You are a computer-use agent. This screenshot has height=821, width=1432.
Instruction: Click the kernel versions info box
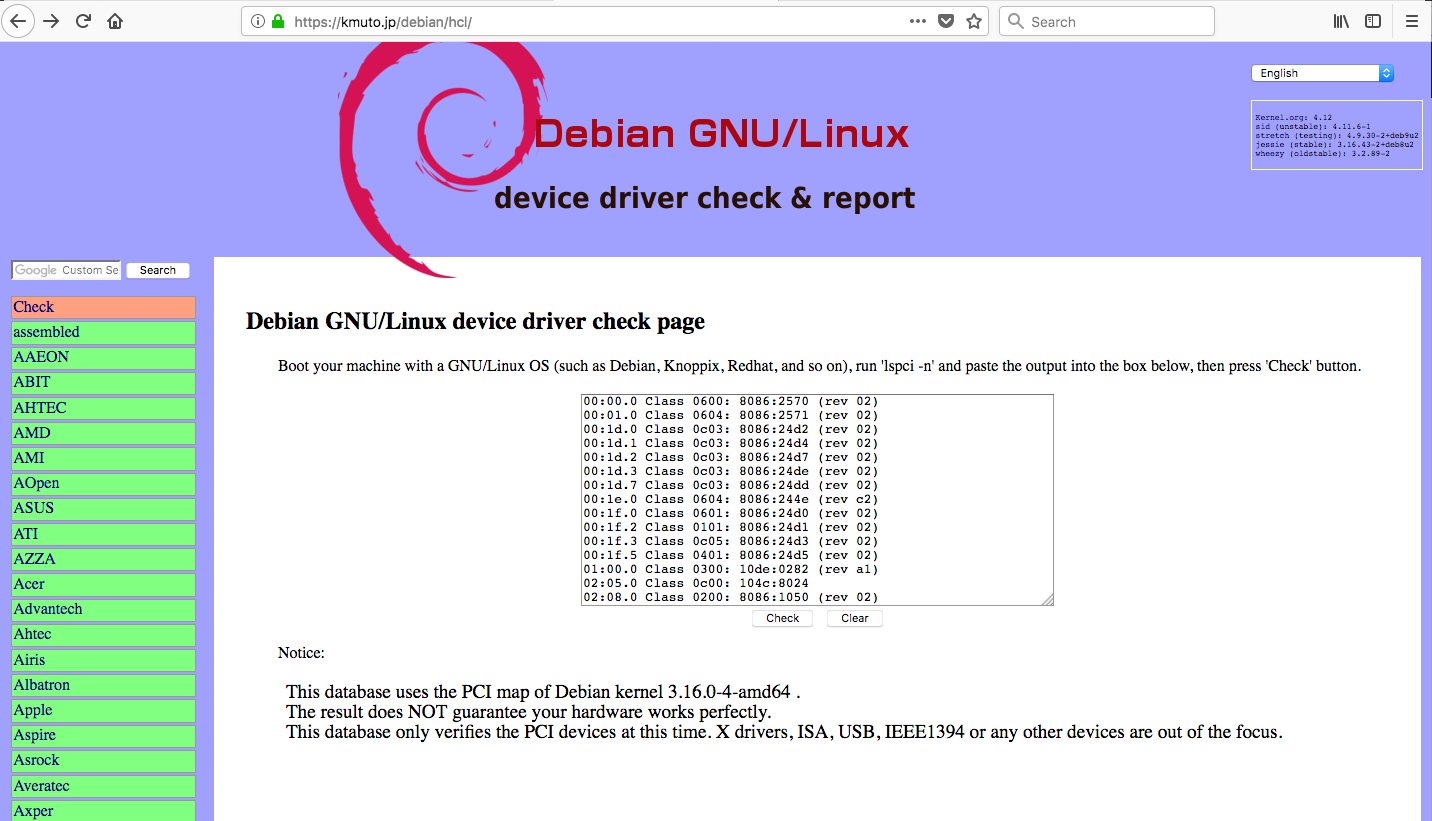(x=1336, y=135)
